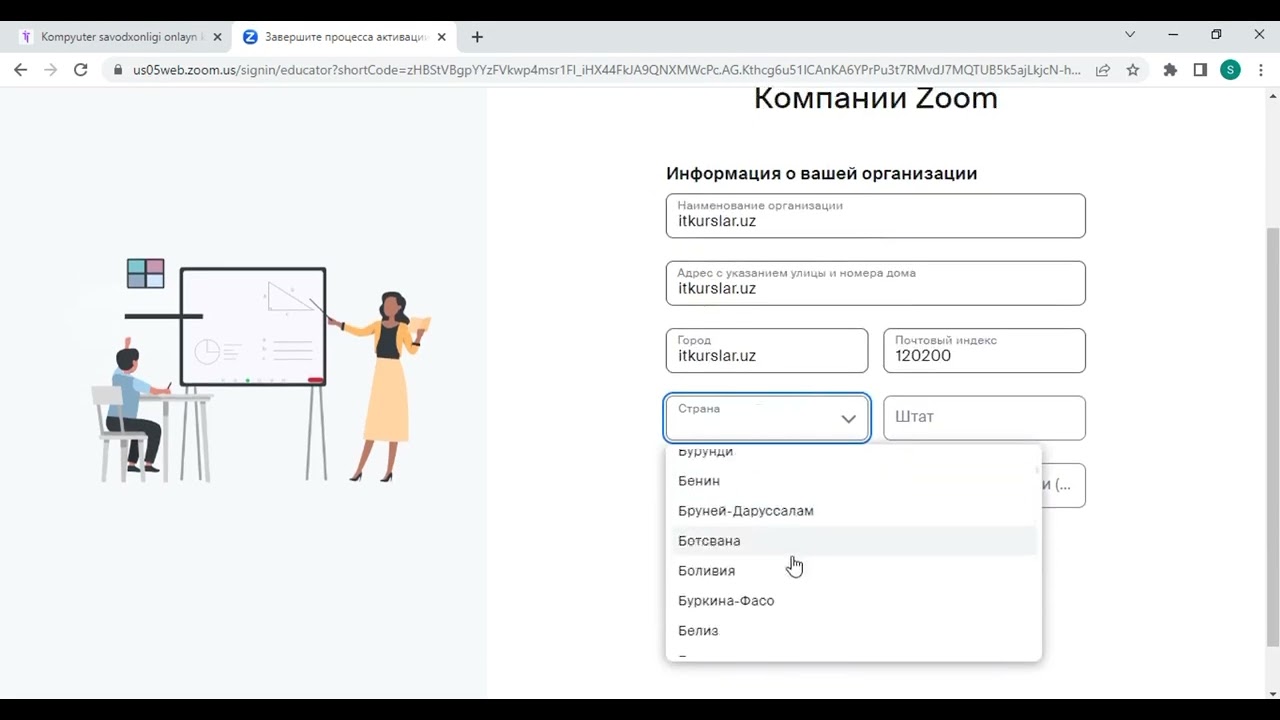Switch to Kompyuter savodxonligi onlayn tab

click(120, 37)
